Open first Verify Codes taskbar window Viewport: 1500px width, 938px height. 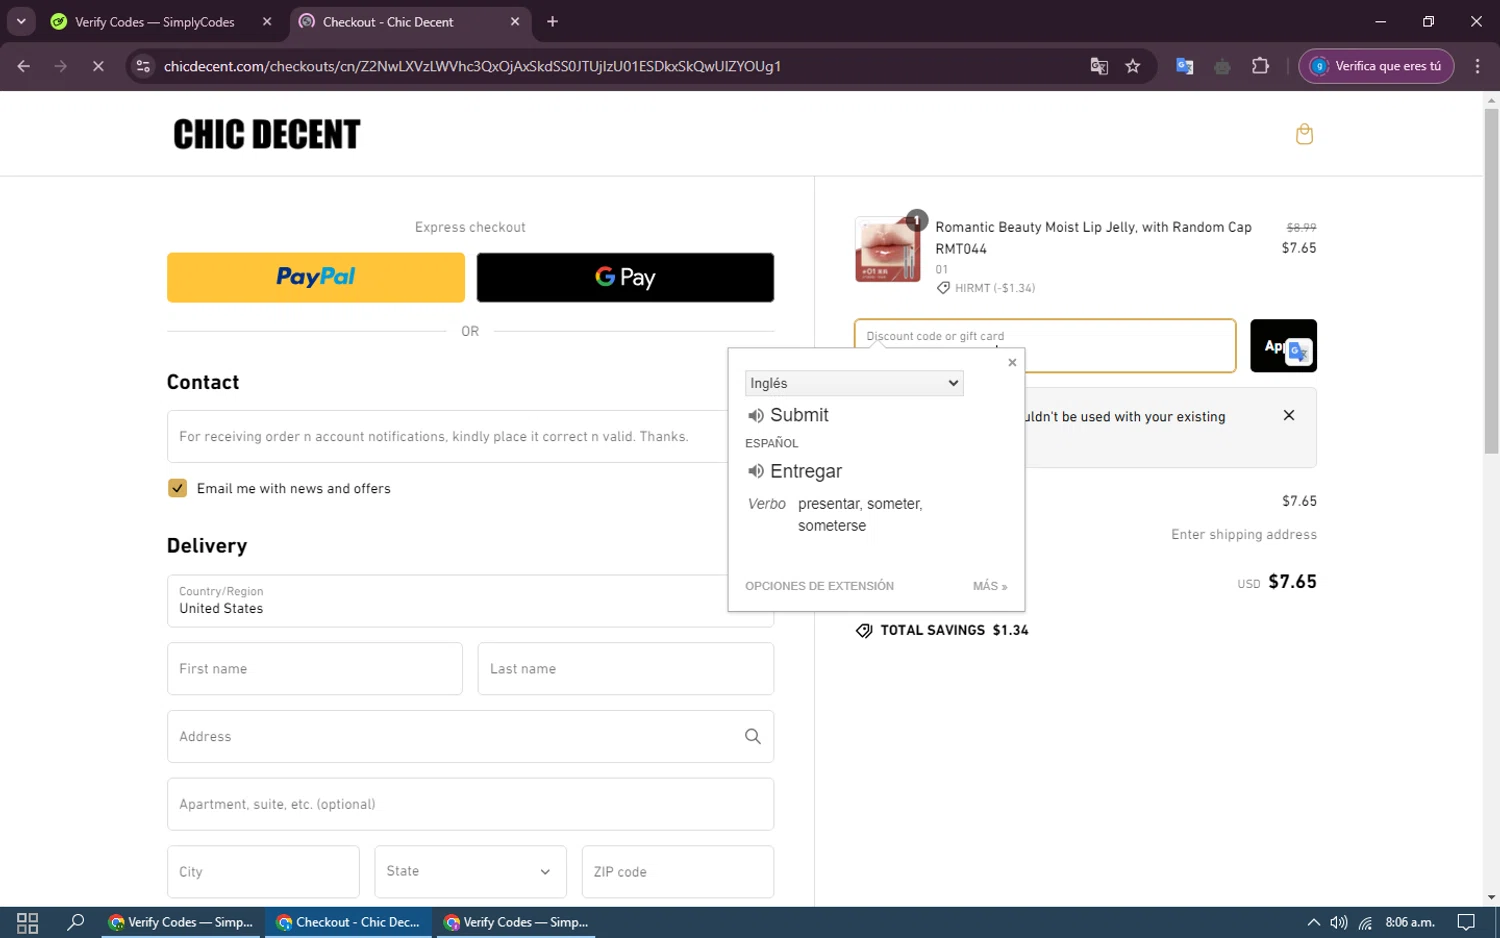point(182,922)
